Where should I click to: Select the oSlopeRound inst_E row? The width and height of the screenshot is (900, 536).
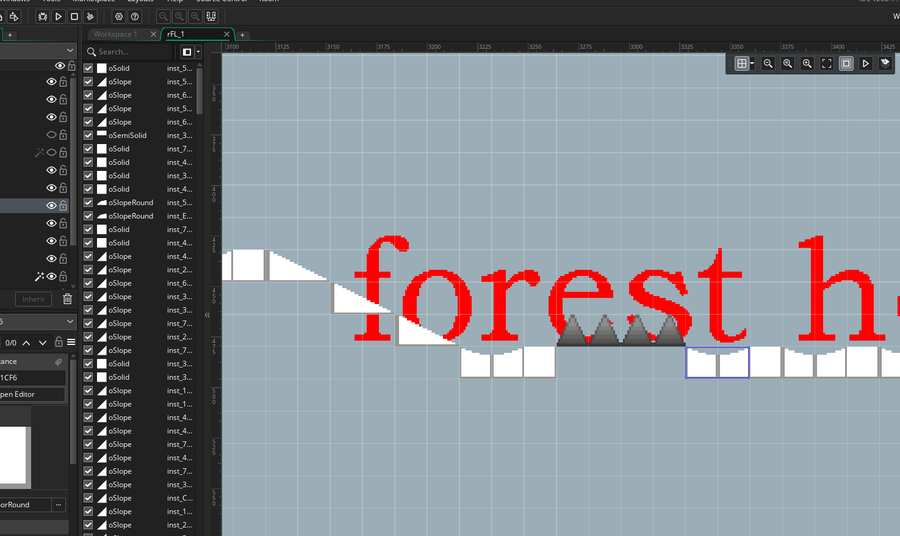(139, 216)
